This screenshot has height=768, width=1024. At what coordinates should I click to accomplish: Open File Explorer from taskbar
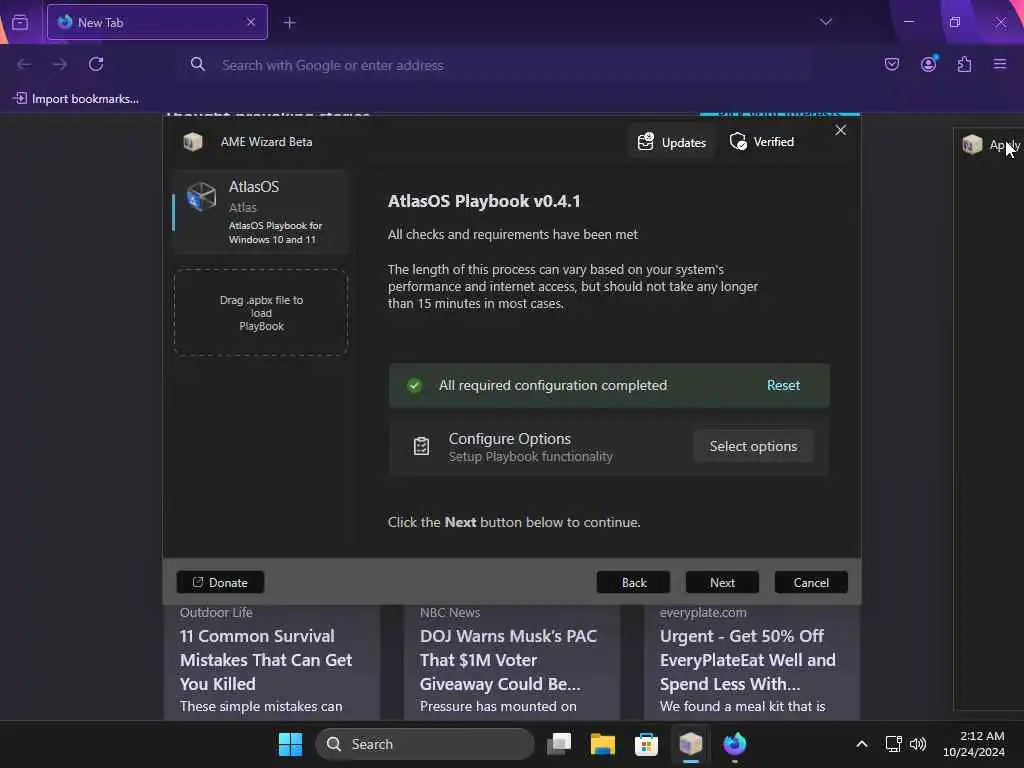pyautogui.click(x=603, y=744)
